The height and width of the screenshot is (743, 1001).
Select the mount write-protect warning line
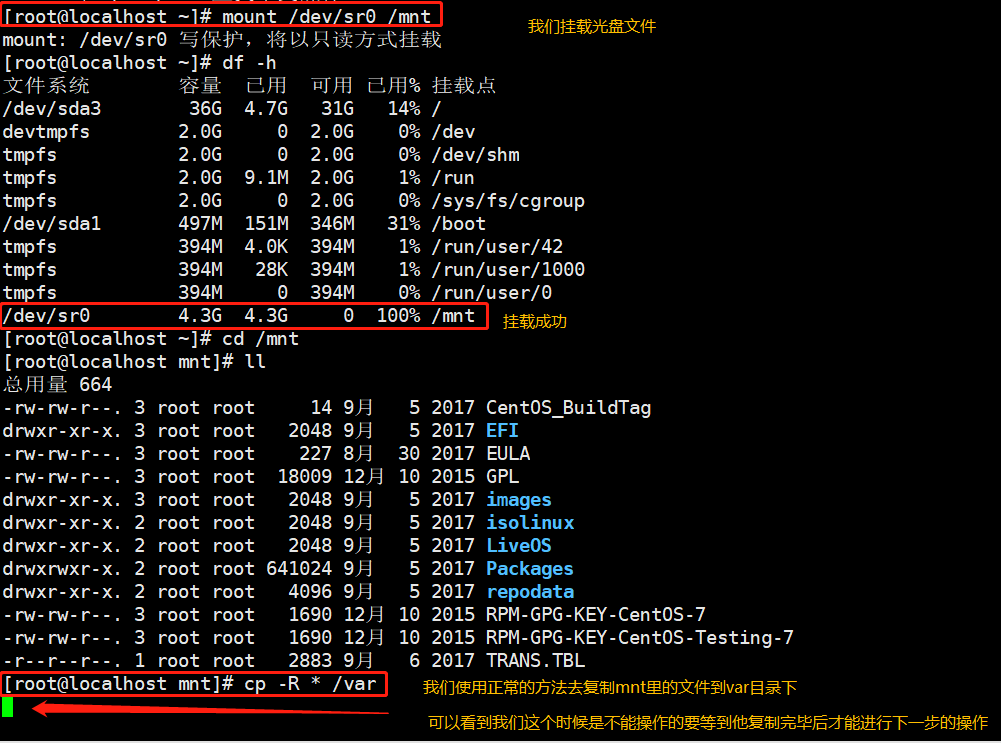click(x=222, y=40)
